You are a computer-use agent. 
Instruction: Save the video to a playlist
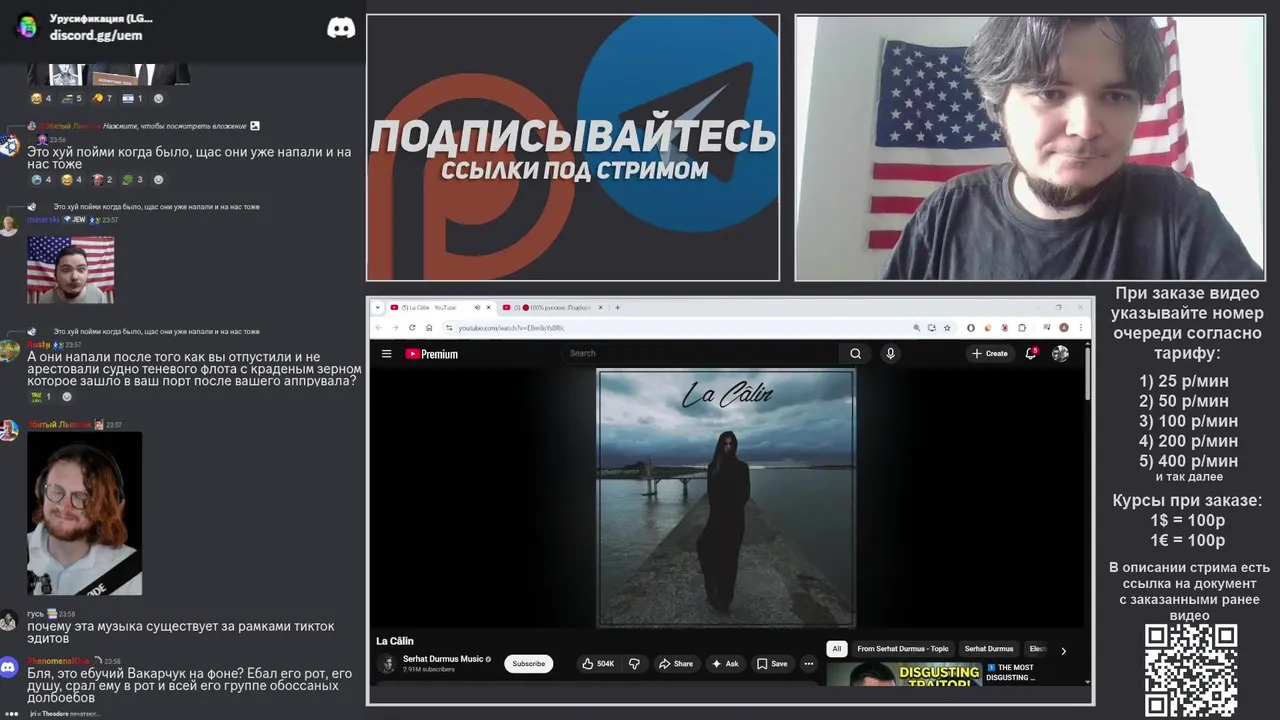772,663
